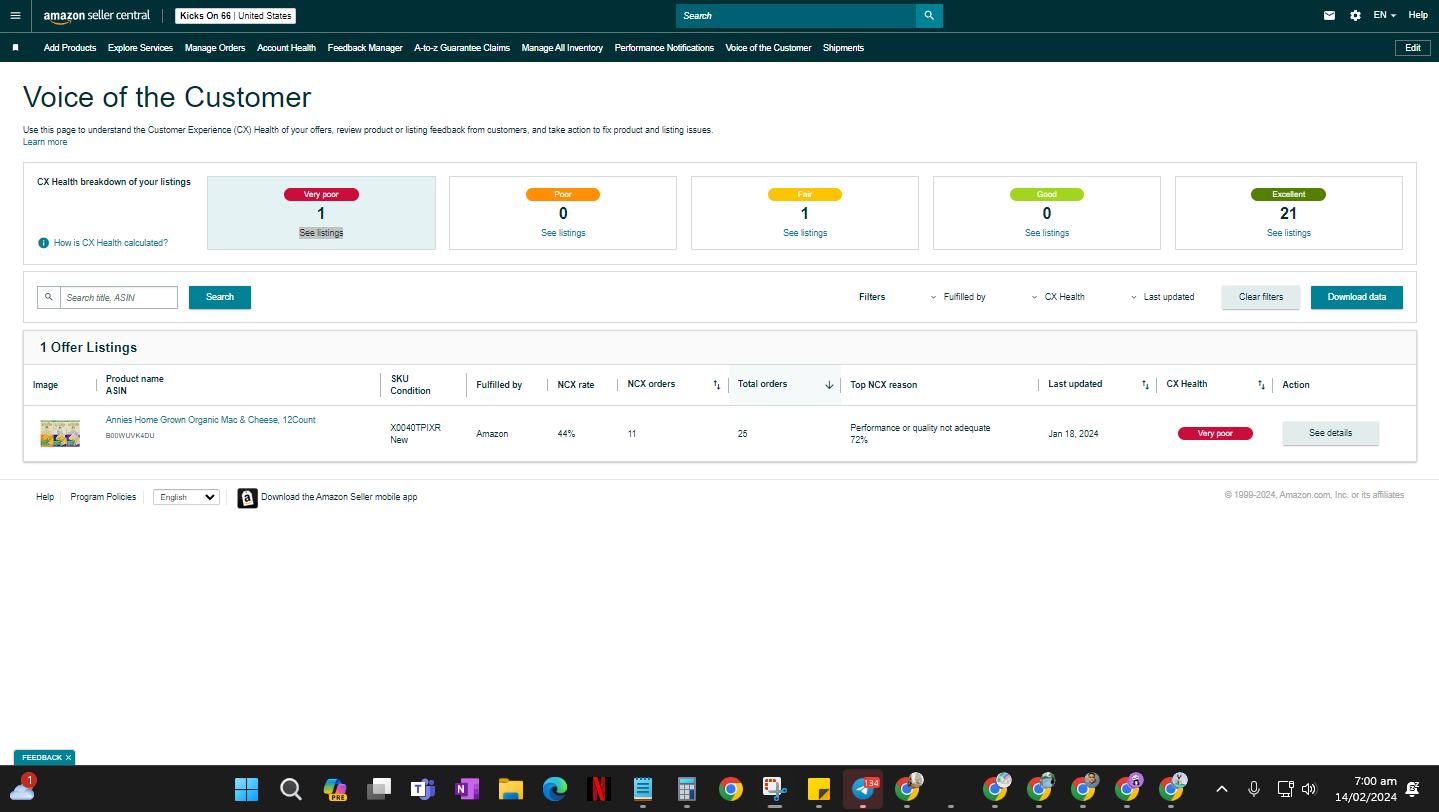Show hidden system tray icons
Screen dimensions: 1439x812
coord(1221,790)
